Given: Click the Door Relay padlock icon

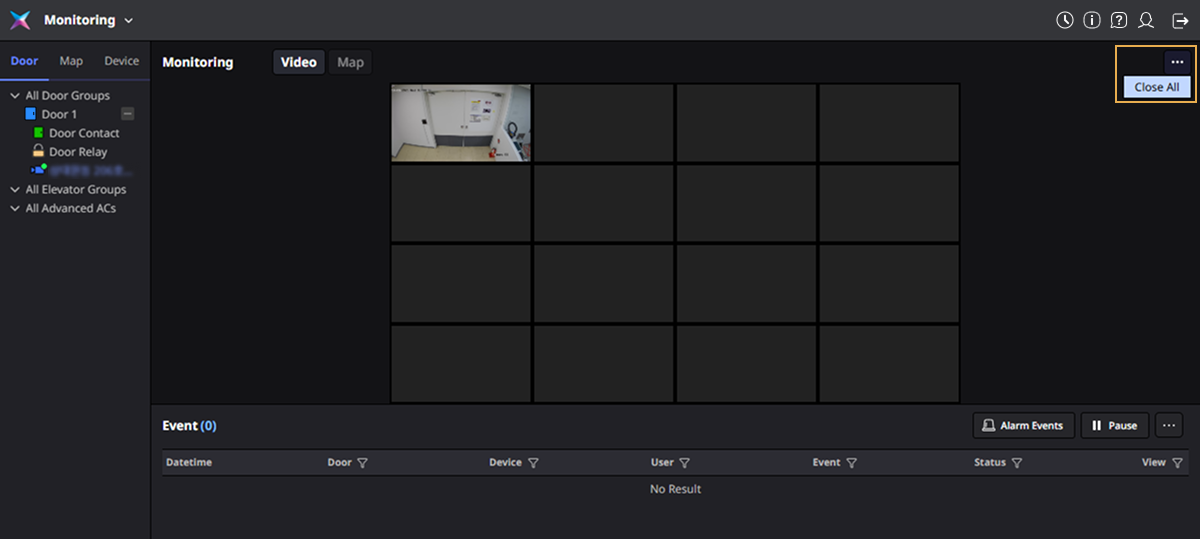Looking at the screenshot, I should 38,152.
